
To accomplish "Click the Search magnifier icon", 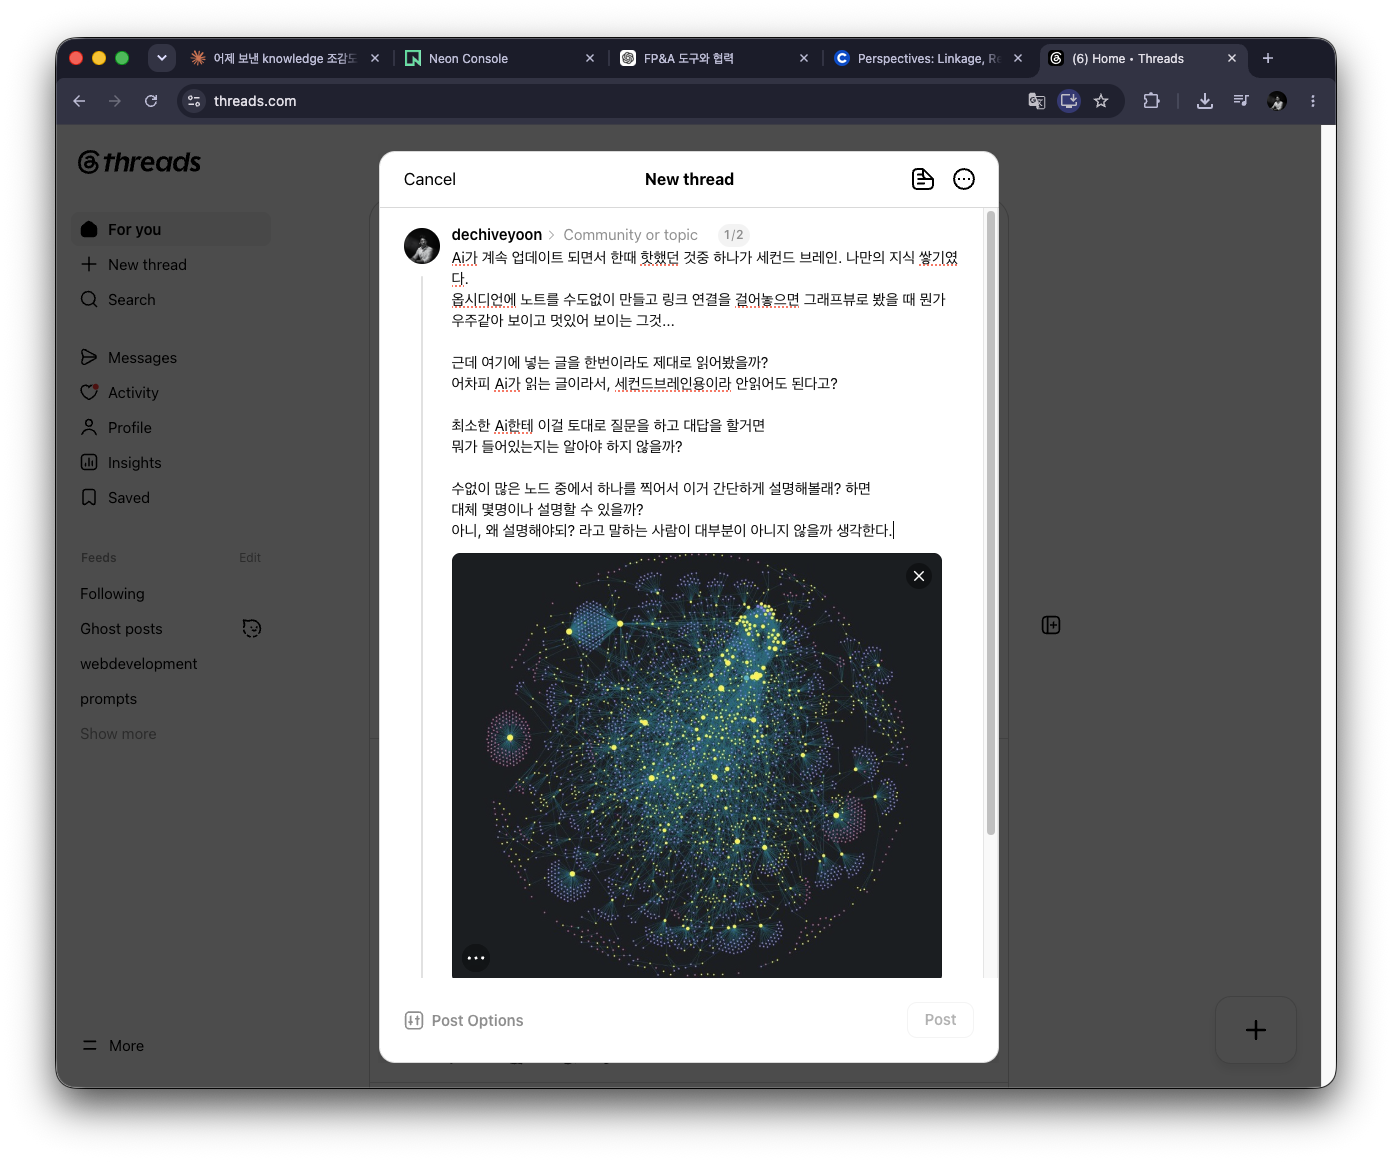I will pyautogui.click(x=89, y=299).
